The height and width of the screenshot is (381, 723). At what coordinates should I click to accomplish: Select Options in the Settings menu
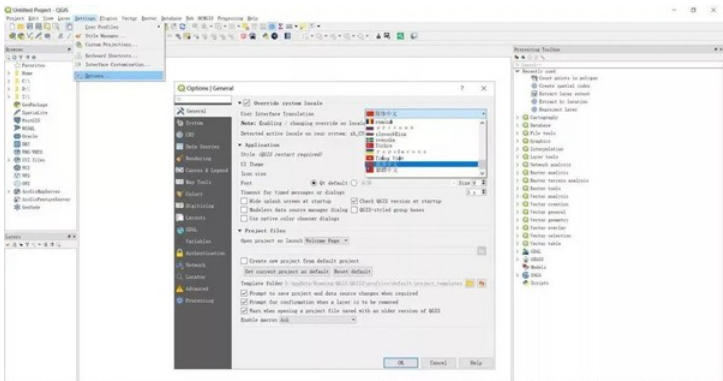pyautogui.click(x=119, y=76)
